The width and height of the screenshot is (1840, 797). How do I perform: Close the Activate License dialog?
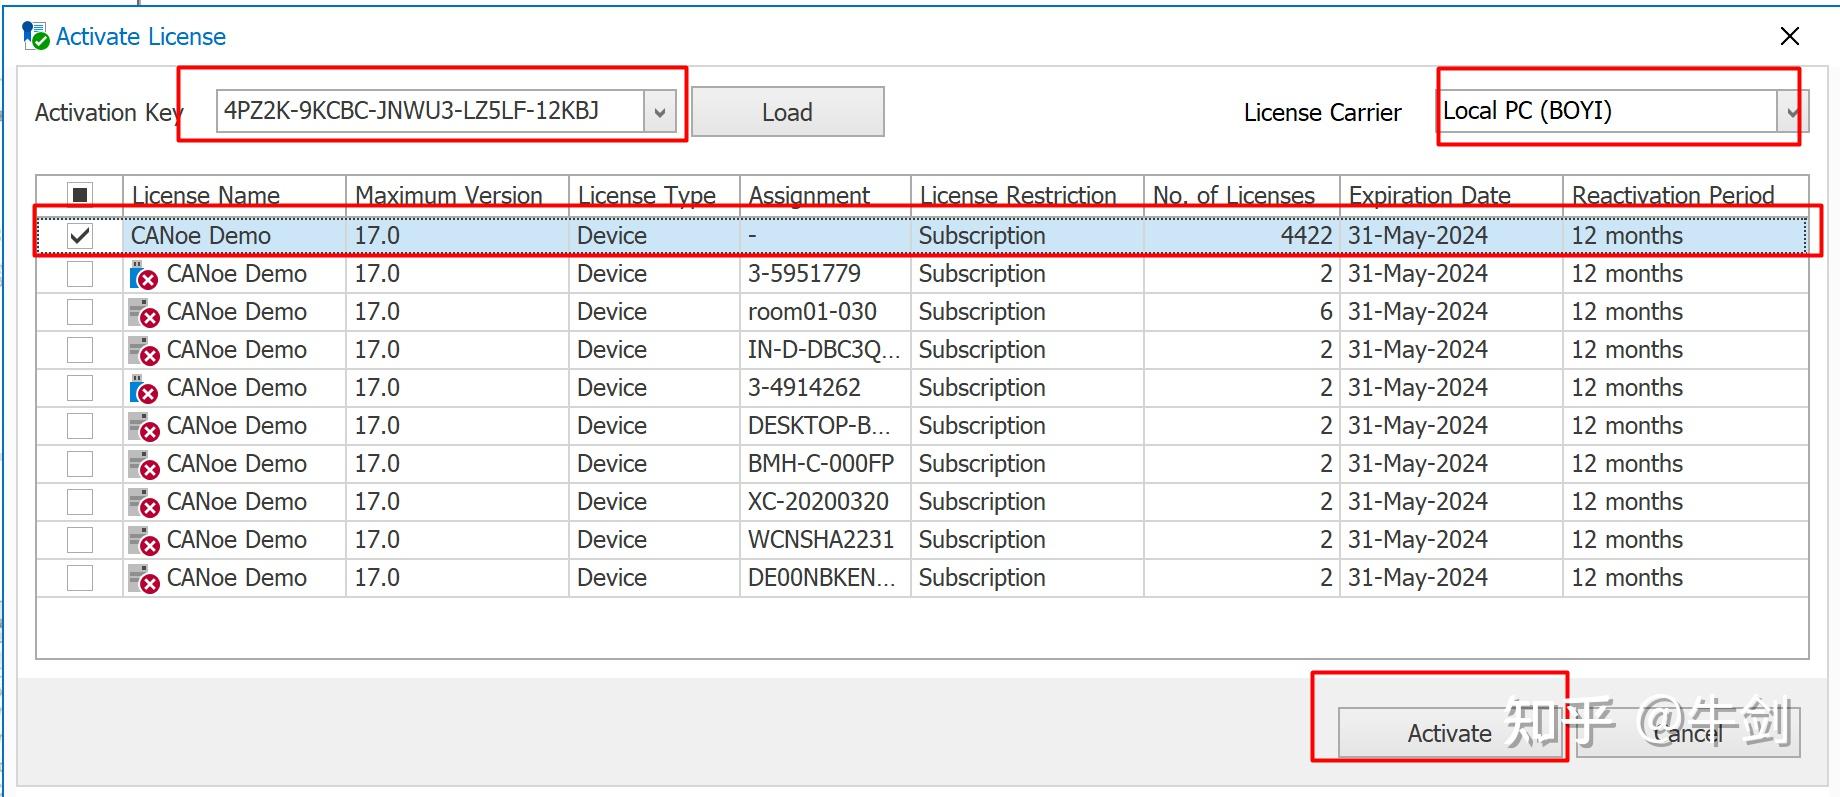(x=1790, y=36)
